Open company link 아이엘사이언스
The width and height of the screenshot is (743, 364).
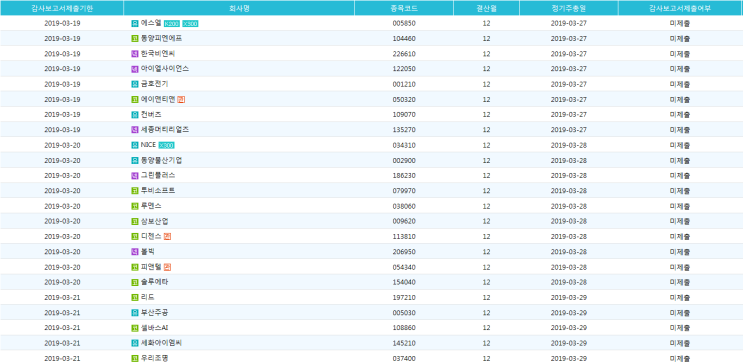coord(165,69)
